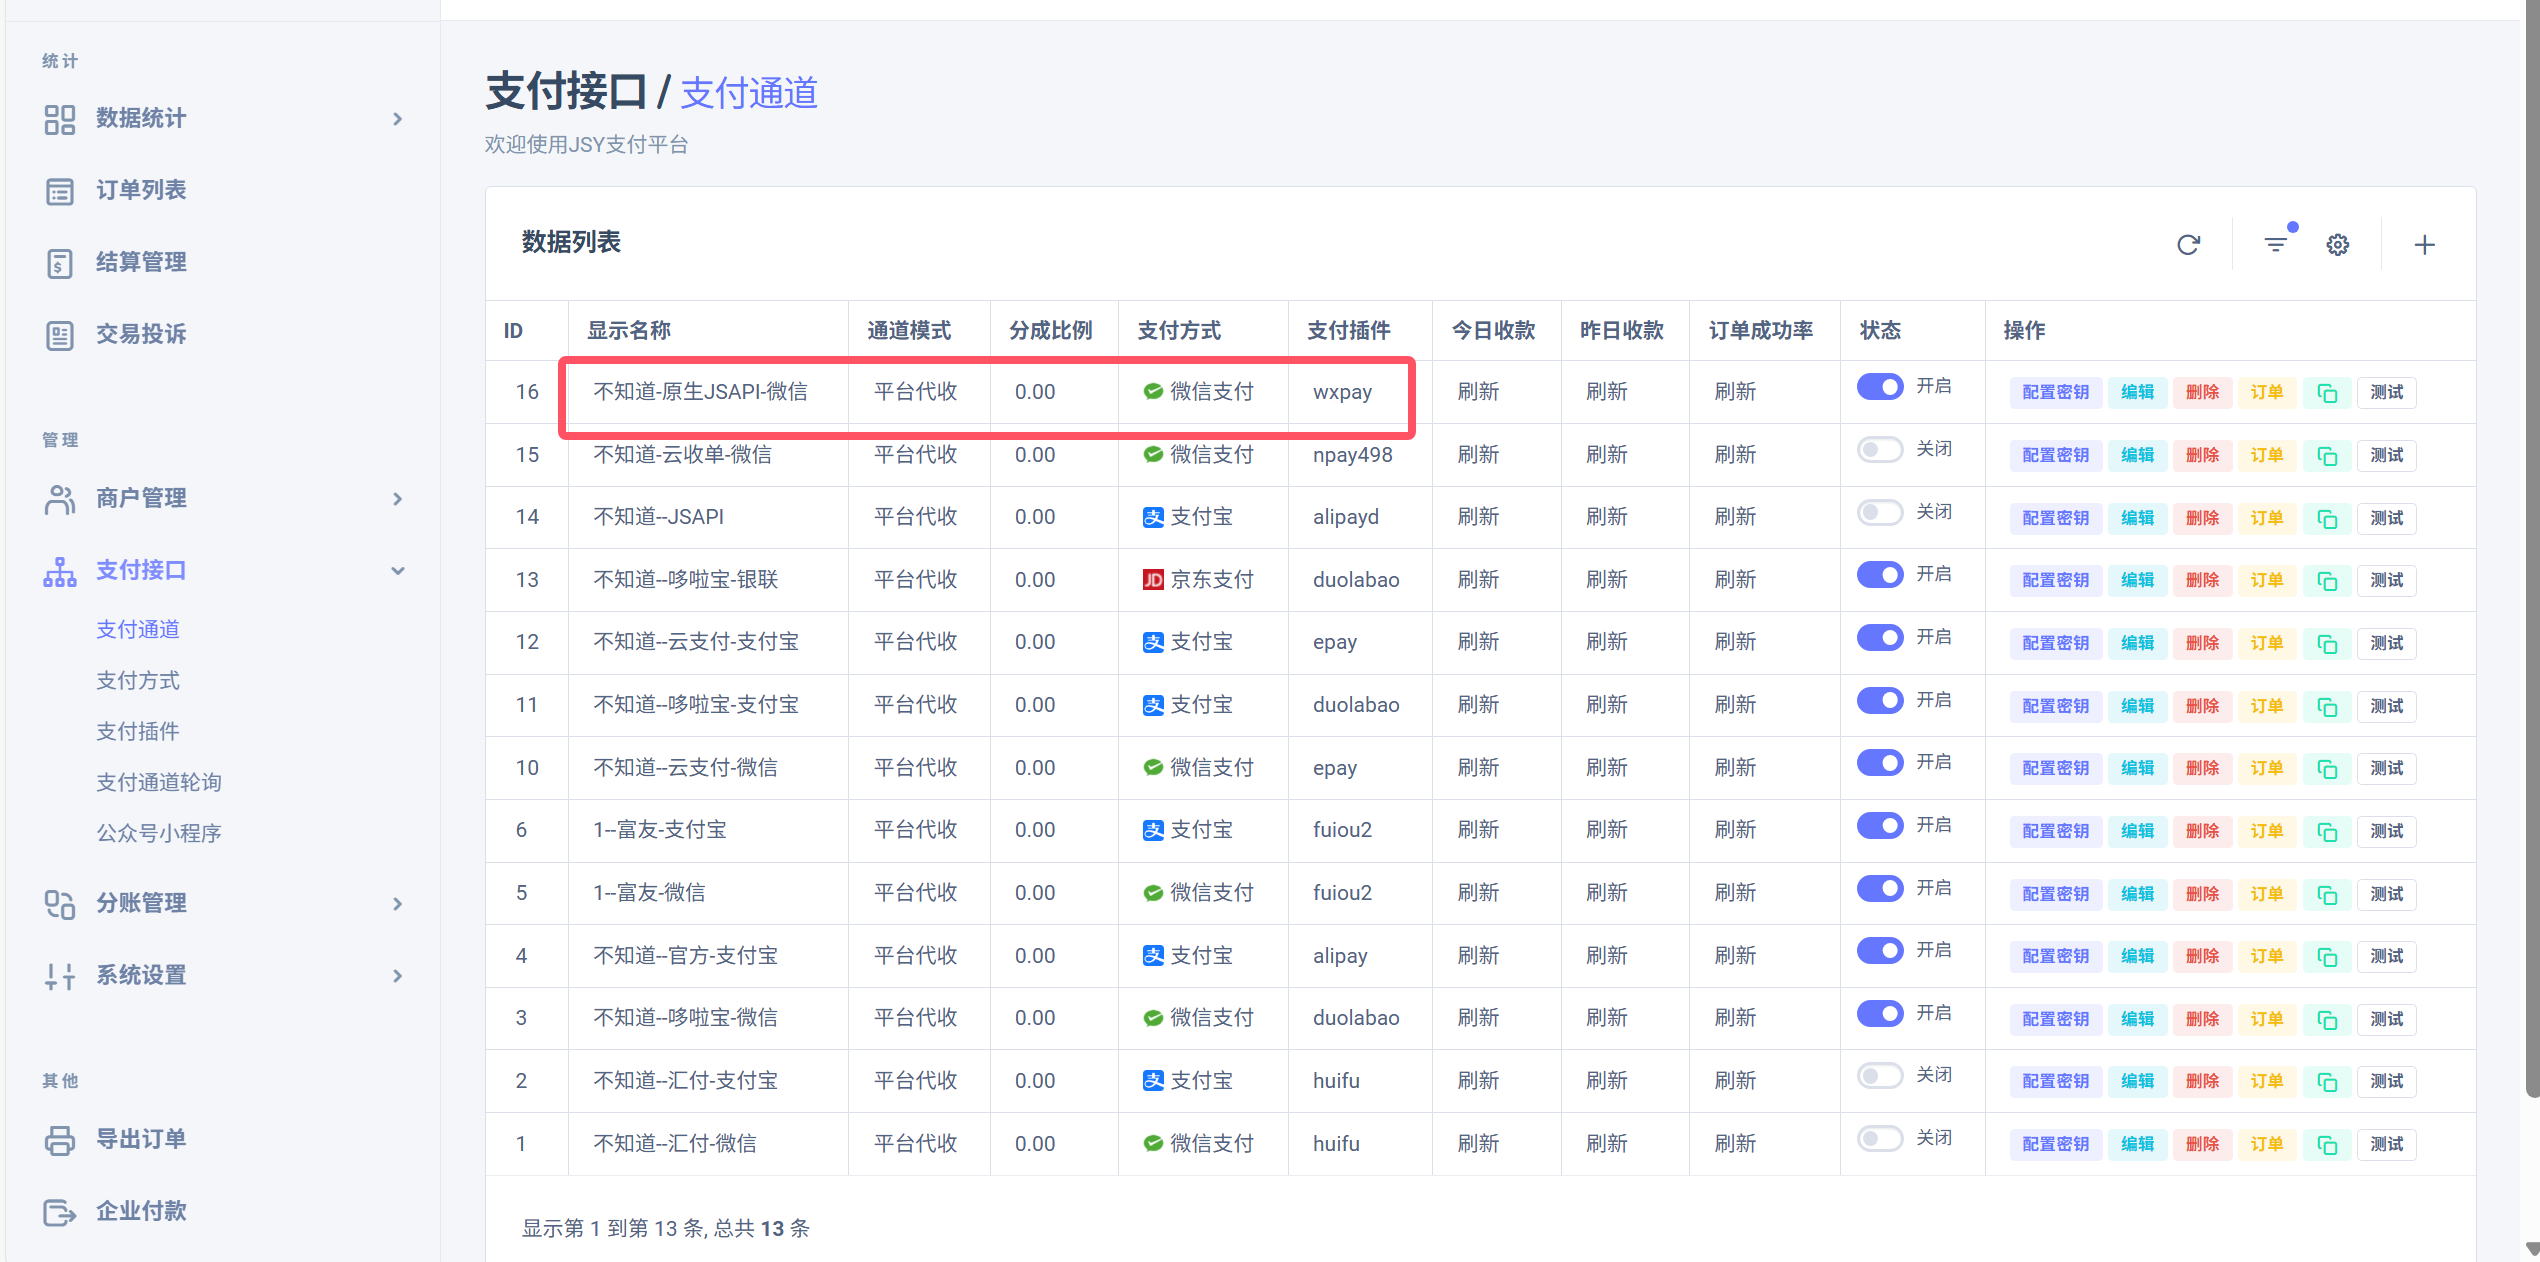Click red 删除 button for 1--富友-微信
This screenshot has width=2540, height=1262.
tap(2201, 894)
